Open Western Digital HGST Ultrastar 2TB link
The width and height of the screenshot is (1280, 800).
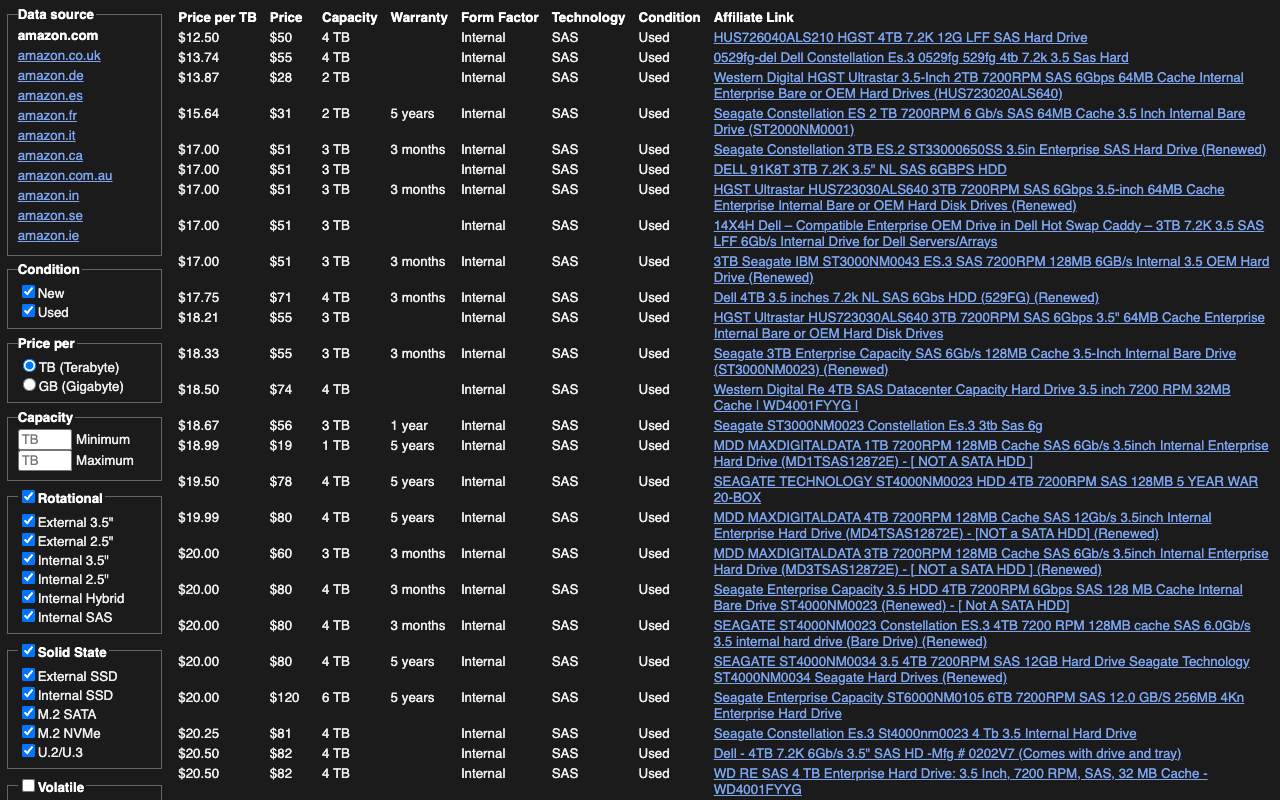(979, 85)
